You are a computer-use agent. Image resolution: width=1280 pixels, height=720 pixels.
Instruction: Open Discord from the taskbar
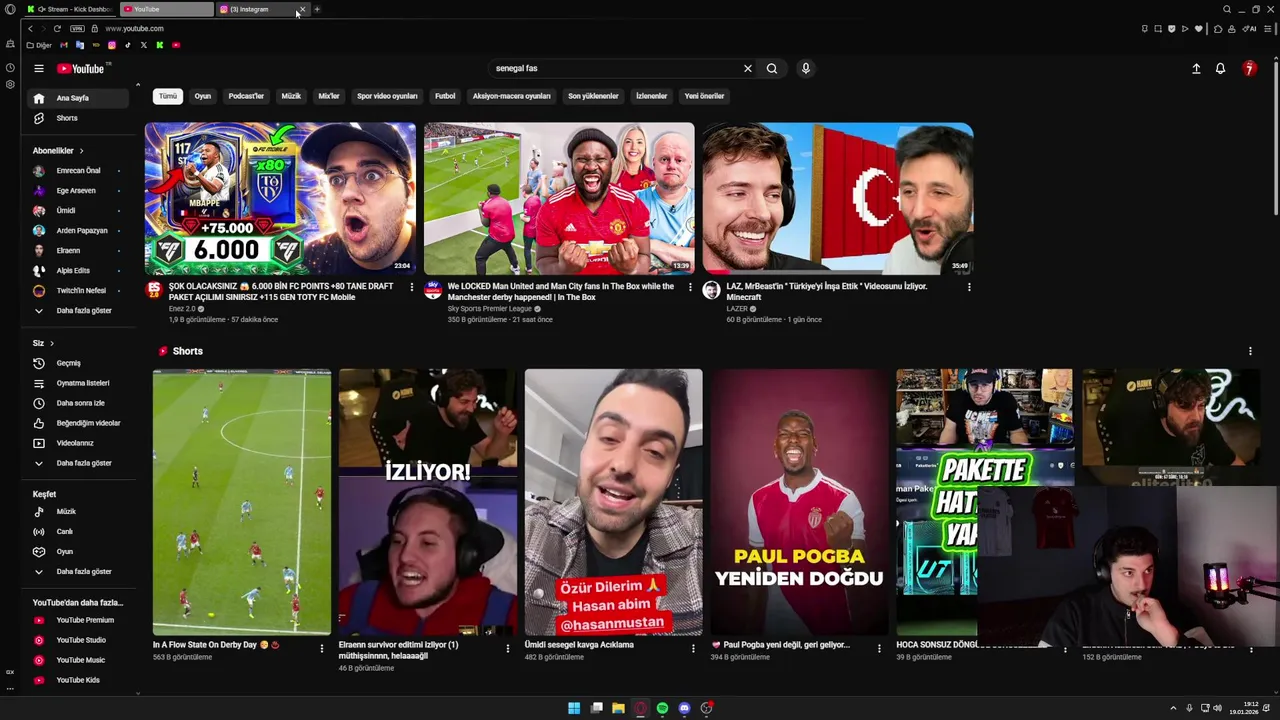(684, 708)
